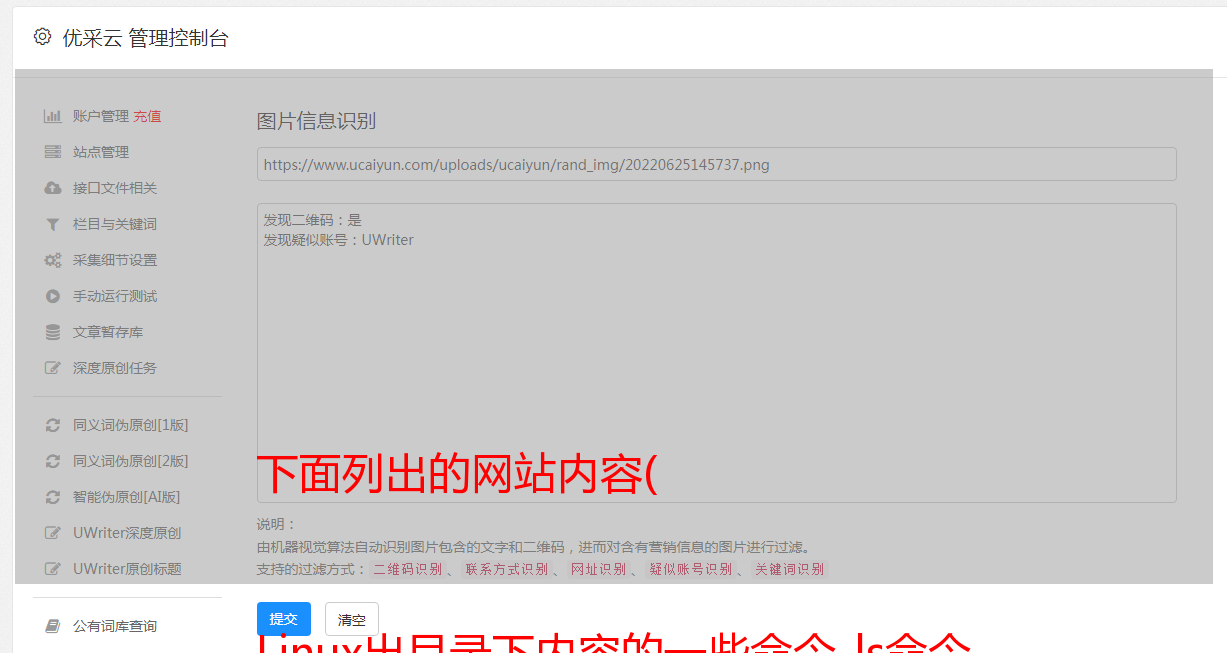Go to 站点管理 menu item

[100, 152]
